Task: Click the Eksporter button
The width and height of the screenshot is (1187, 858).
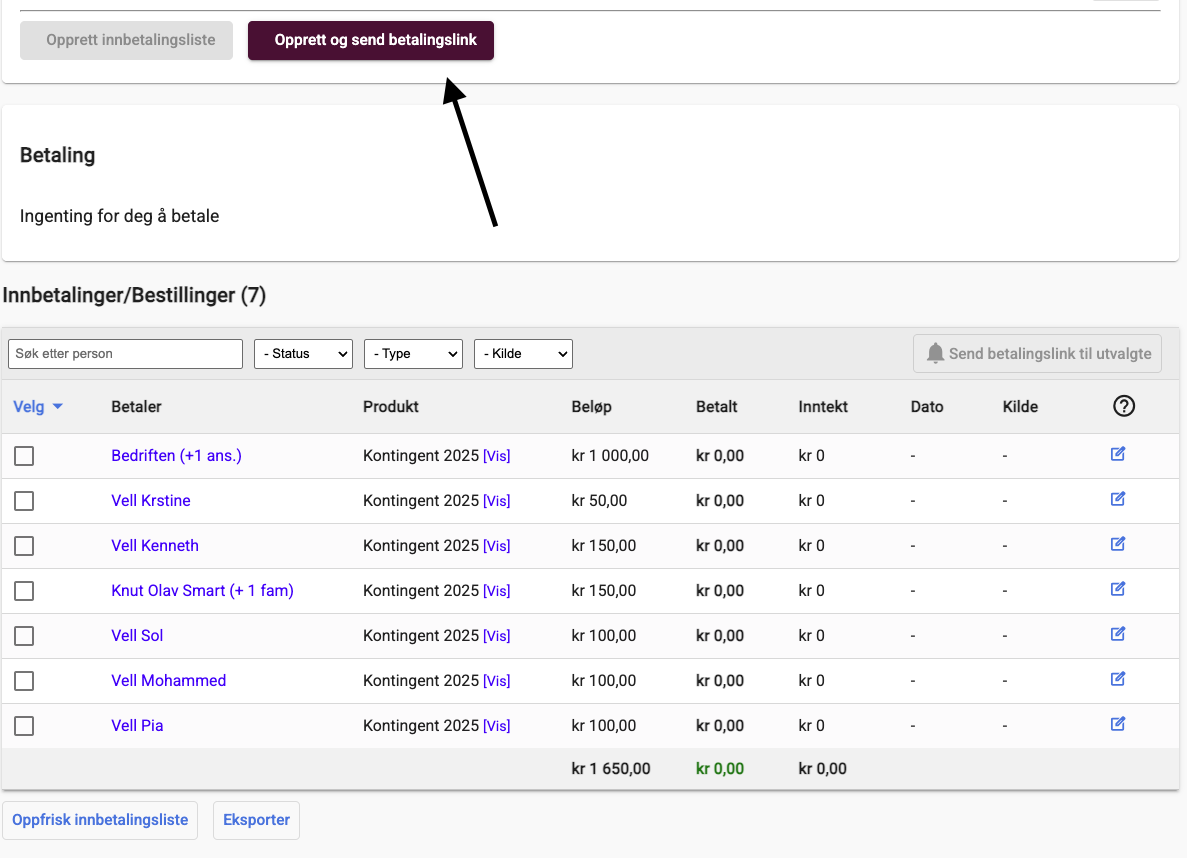Action: coord(256,820)
